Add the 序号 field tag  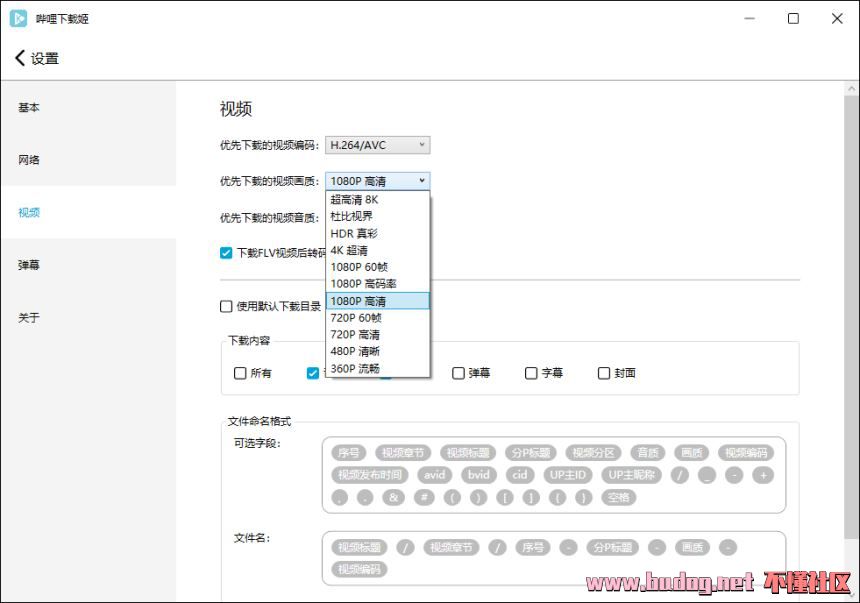349,453
